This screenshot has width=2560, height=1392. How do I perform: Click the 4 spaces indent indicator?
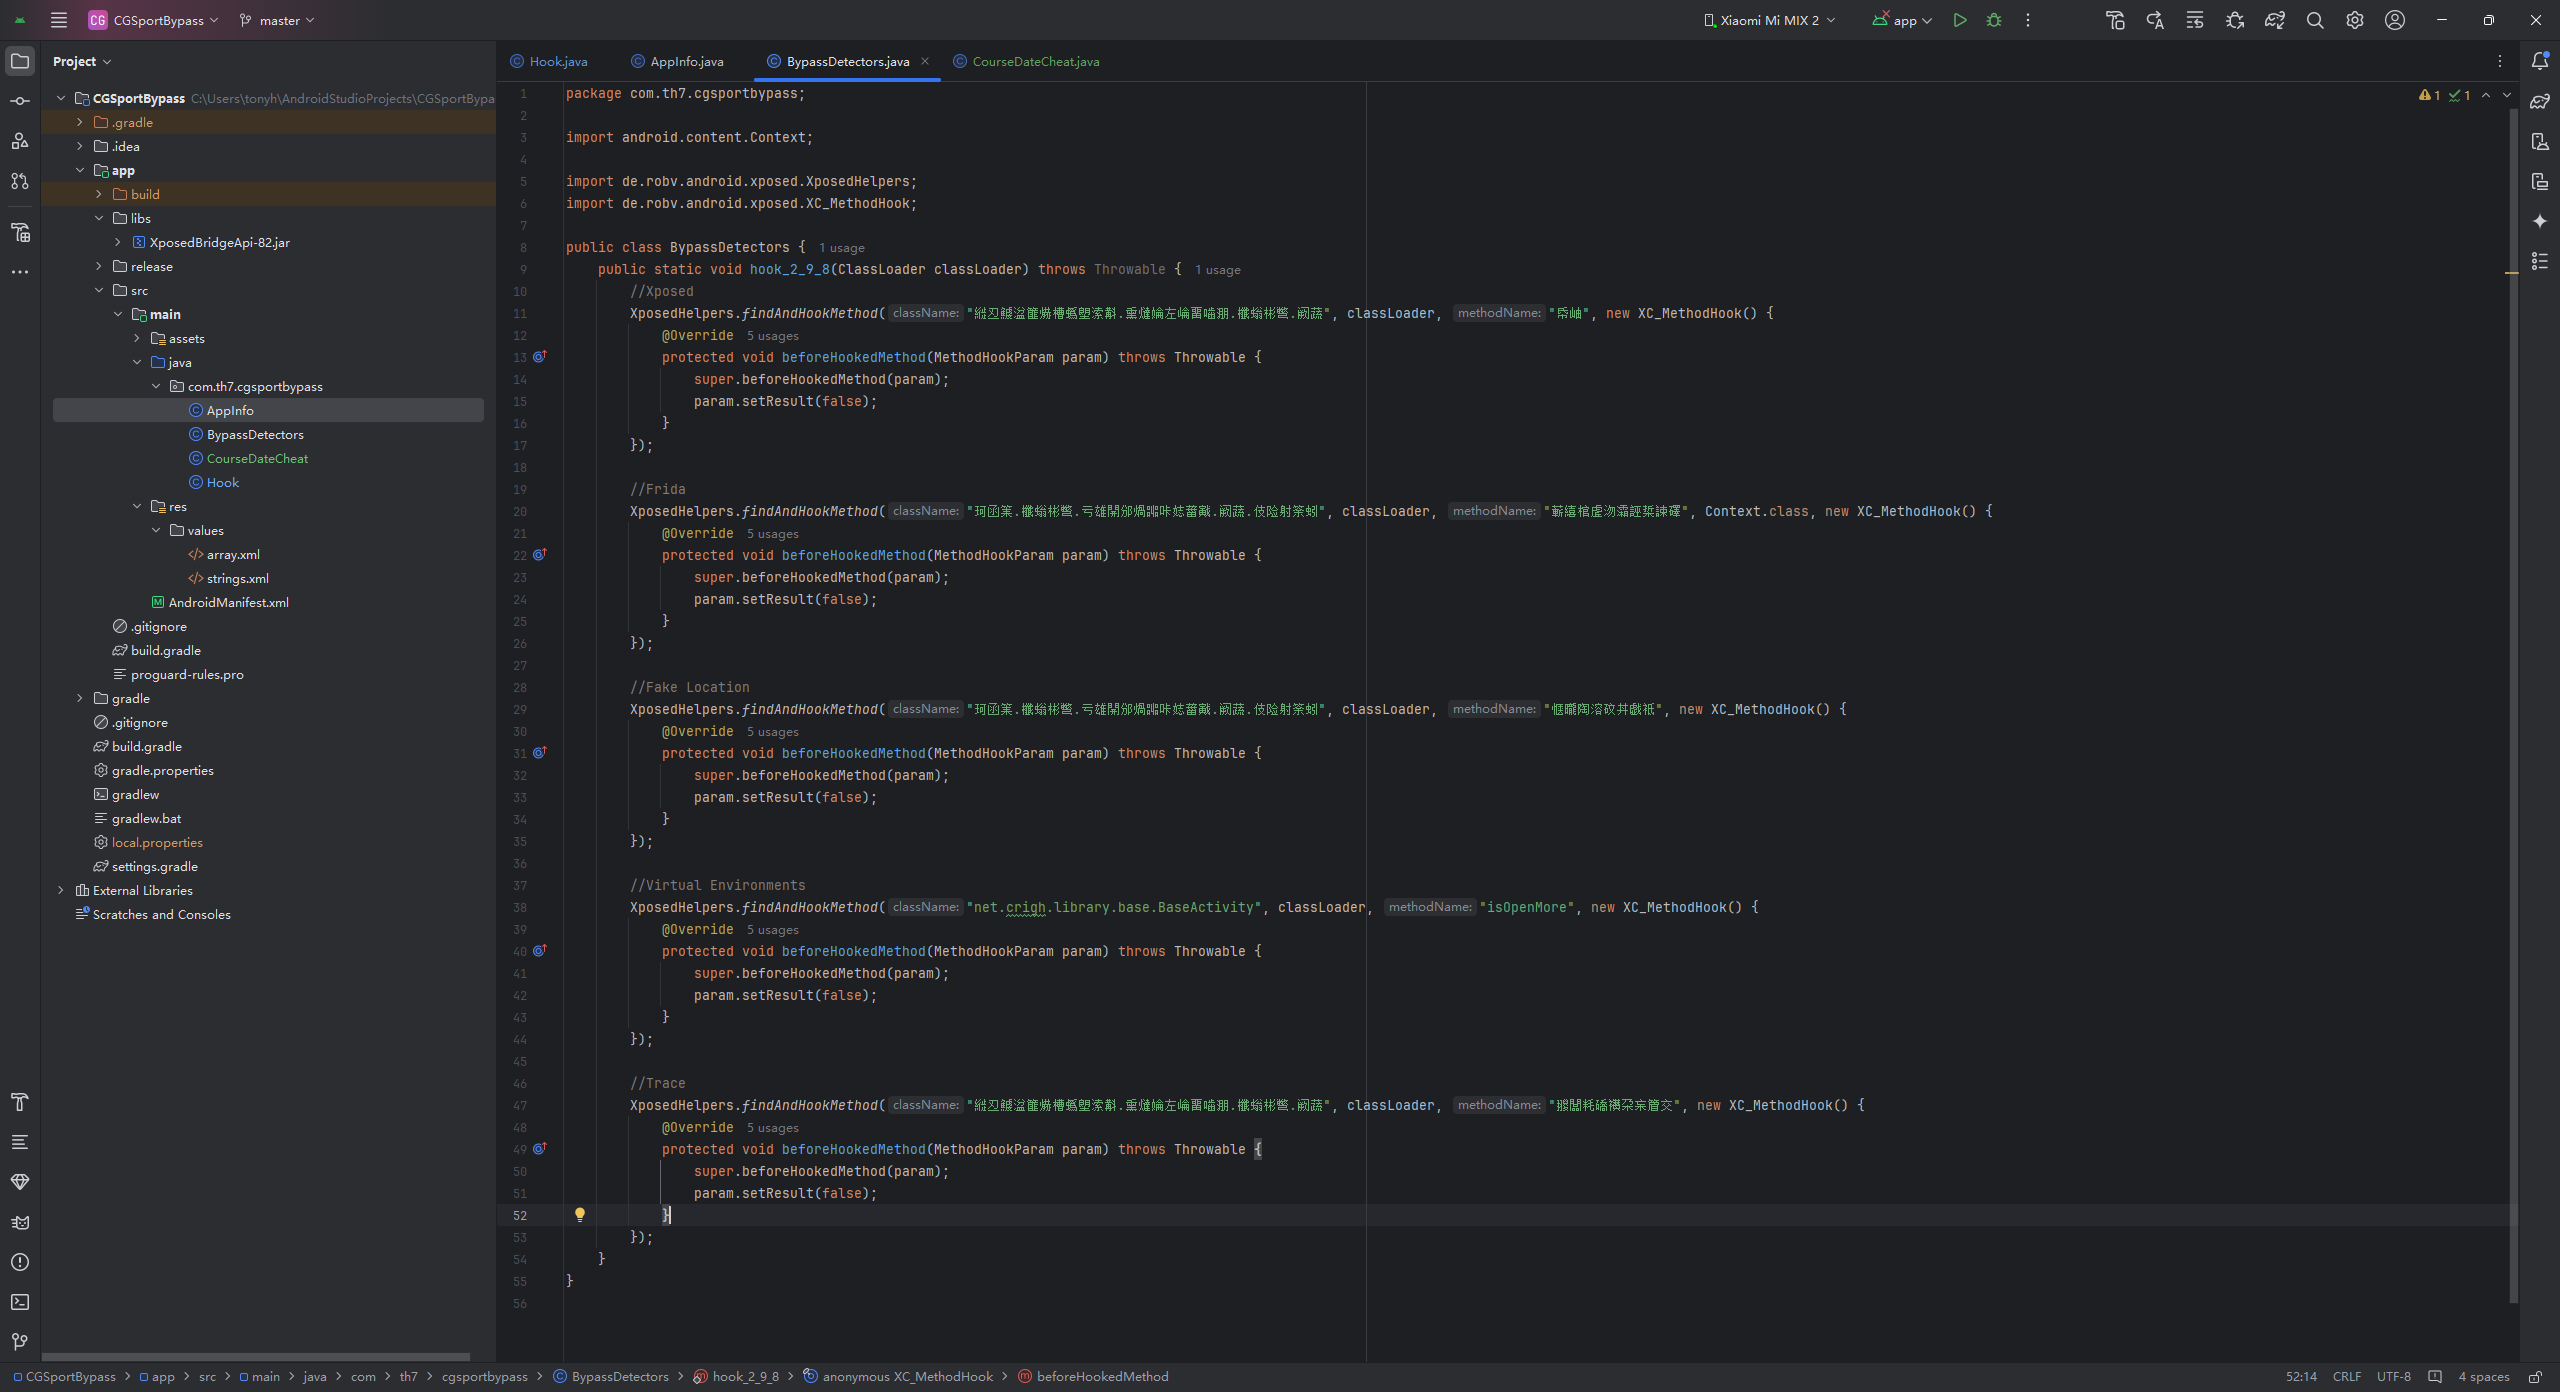coord(2484,1377)
